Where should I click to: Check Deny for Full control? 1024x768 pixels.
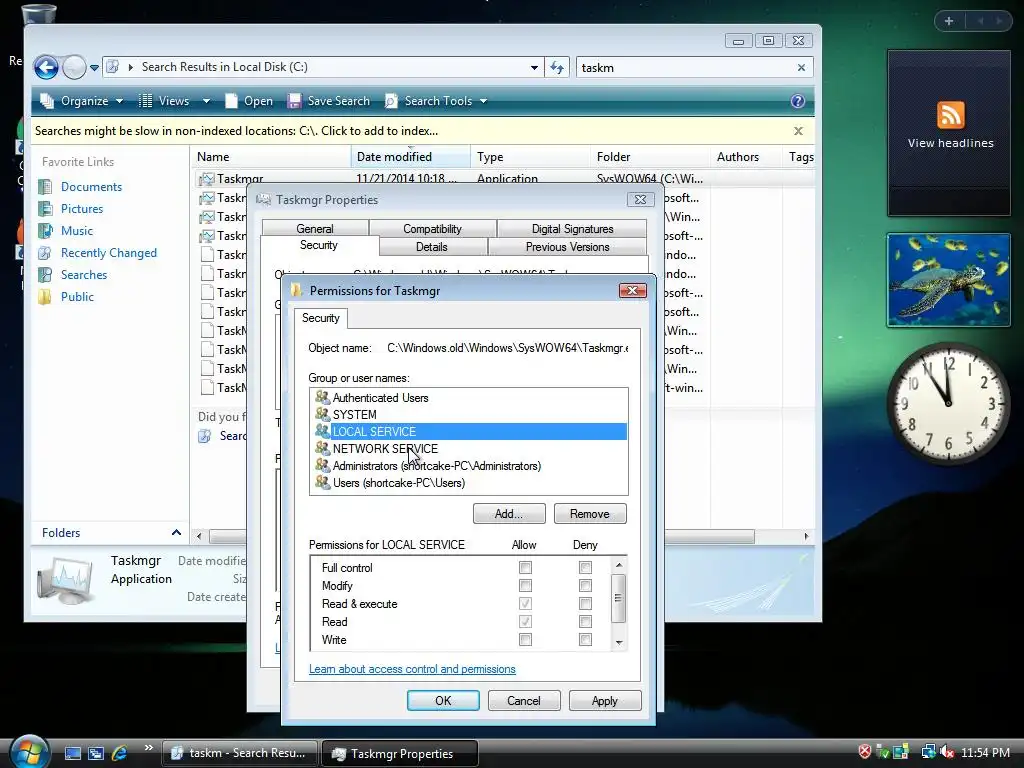point(585,568)
